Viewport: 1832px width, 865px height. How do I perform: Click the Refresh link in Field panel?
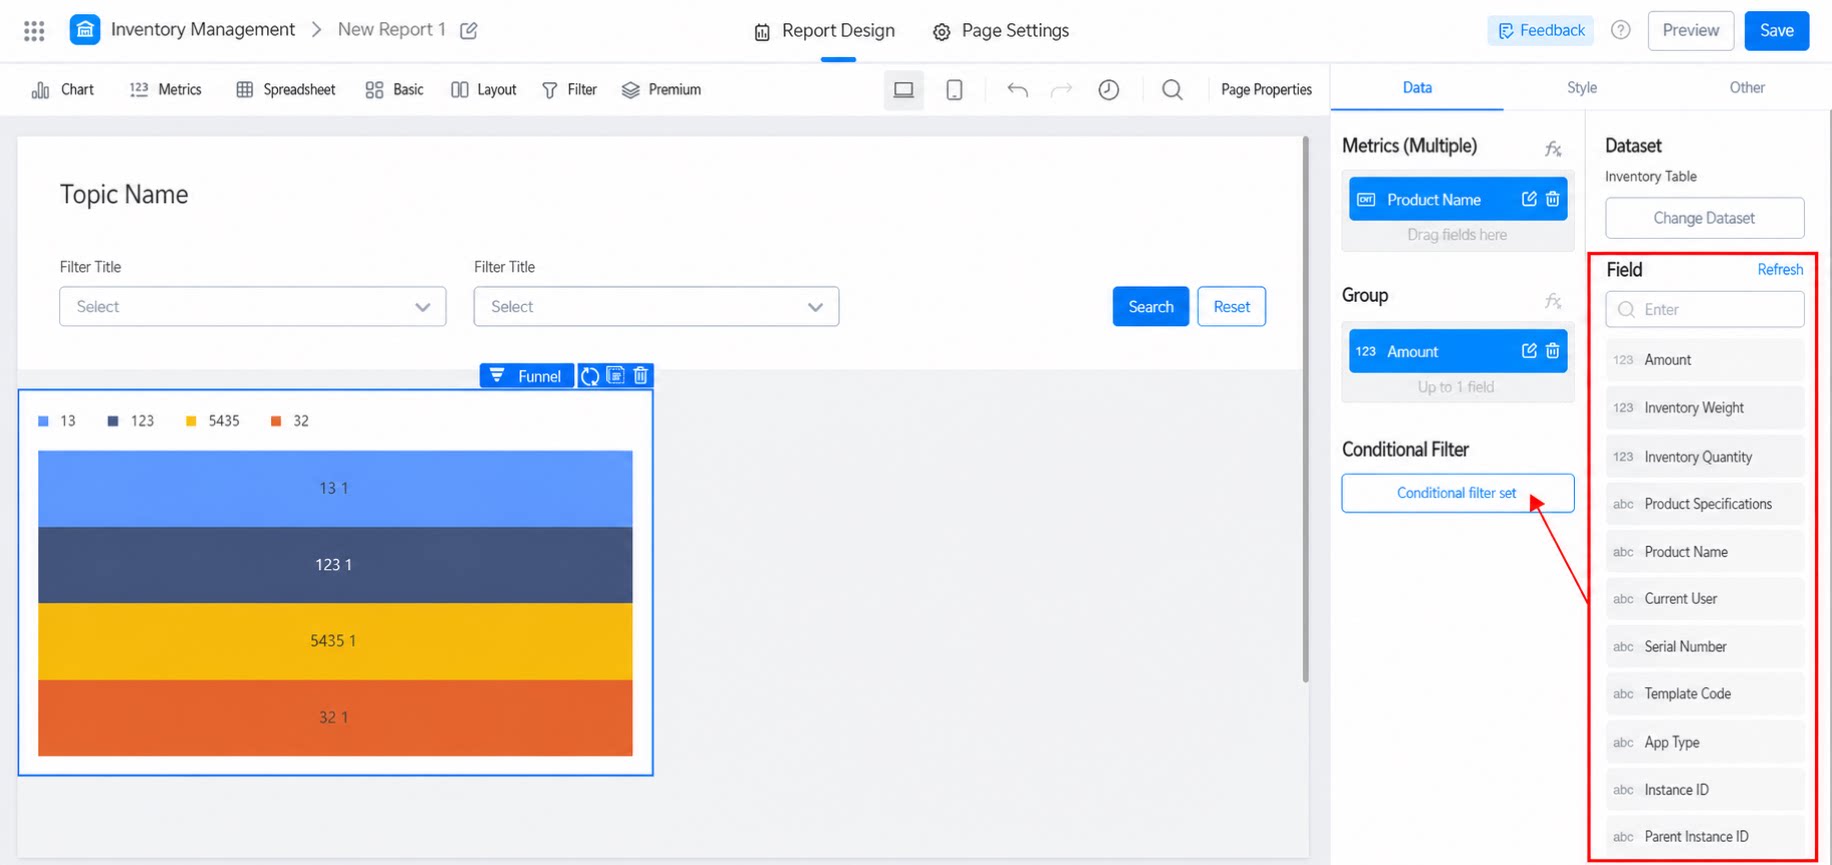point(1780,270)
